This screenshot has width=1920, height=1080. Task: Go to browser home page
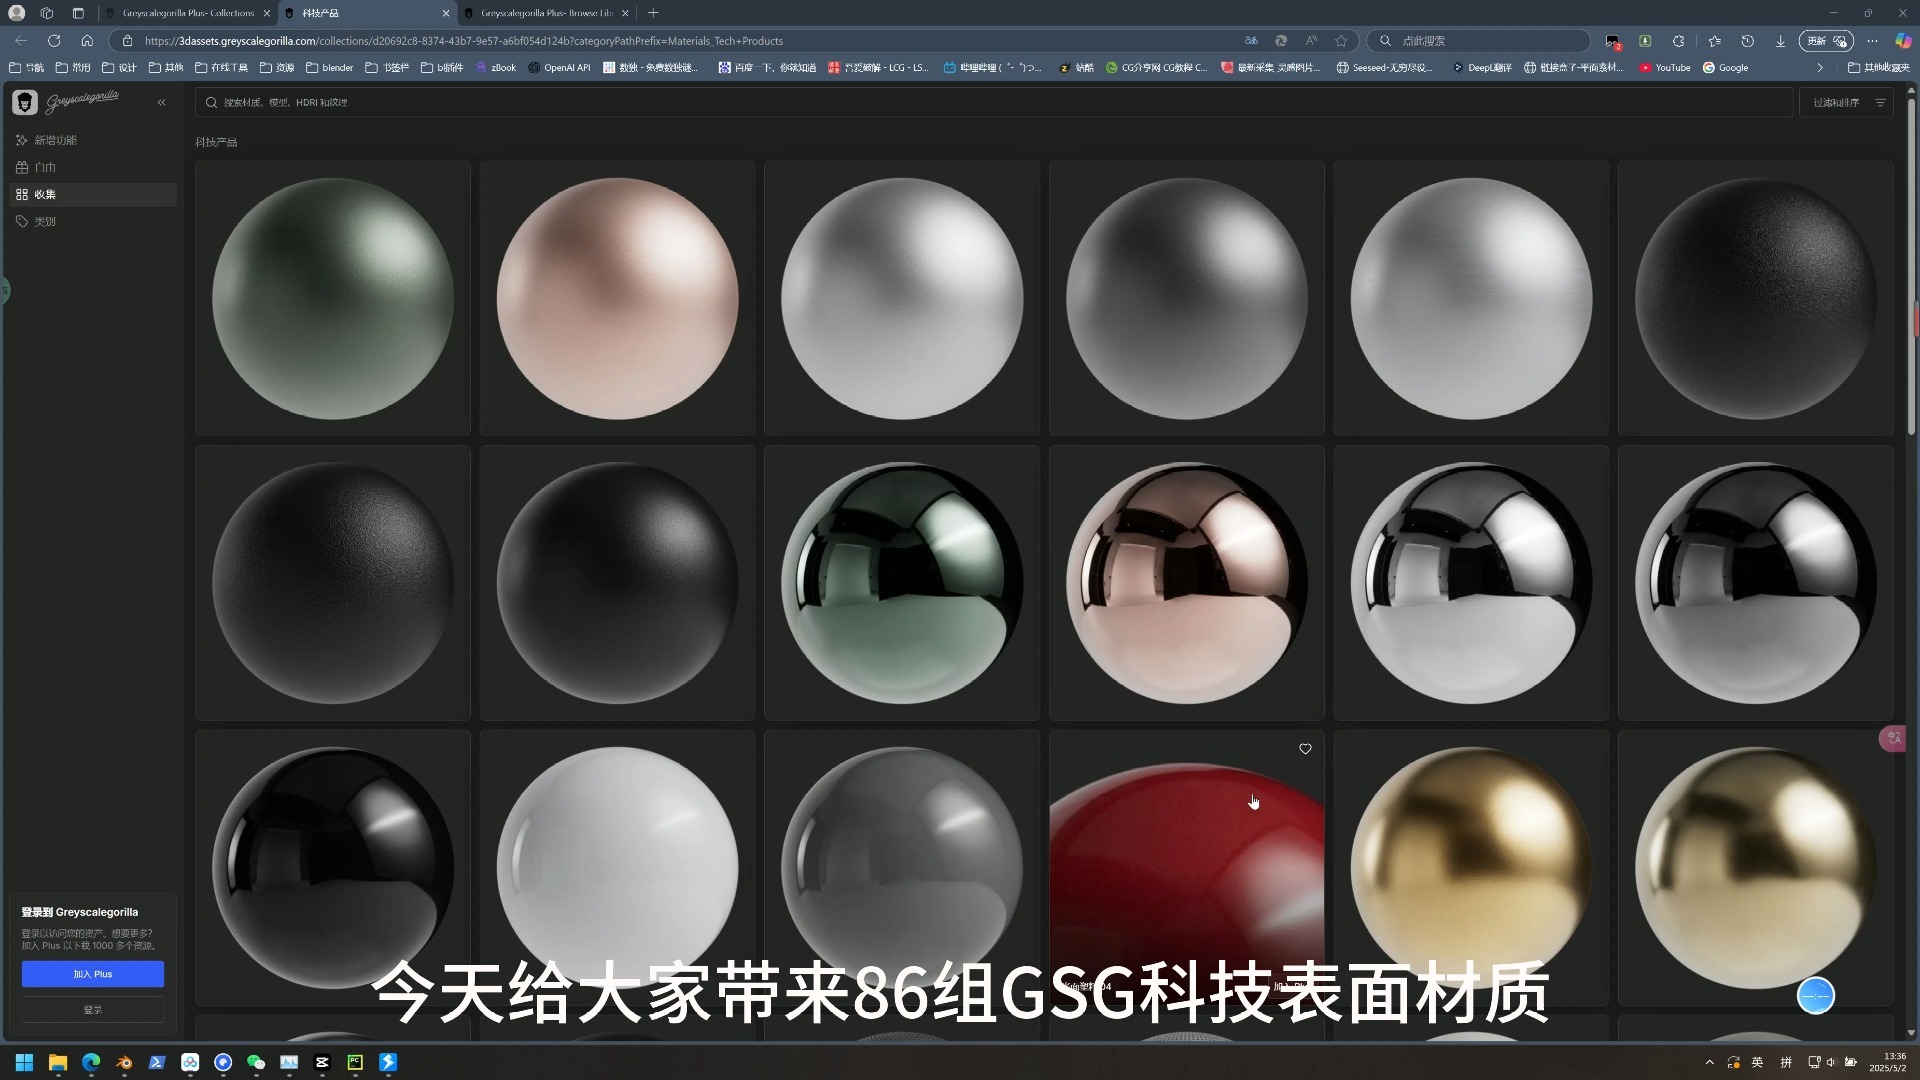[x=87, y=41]
